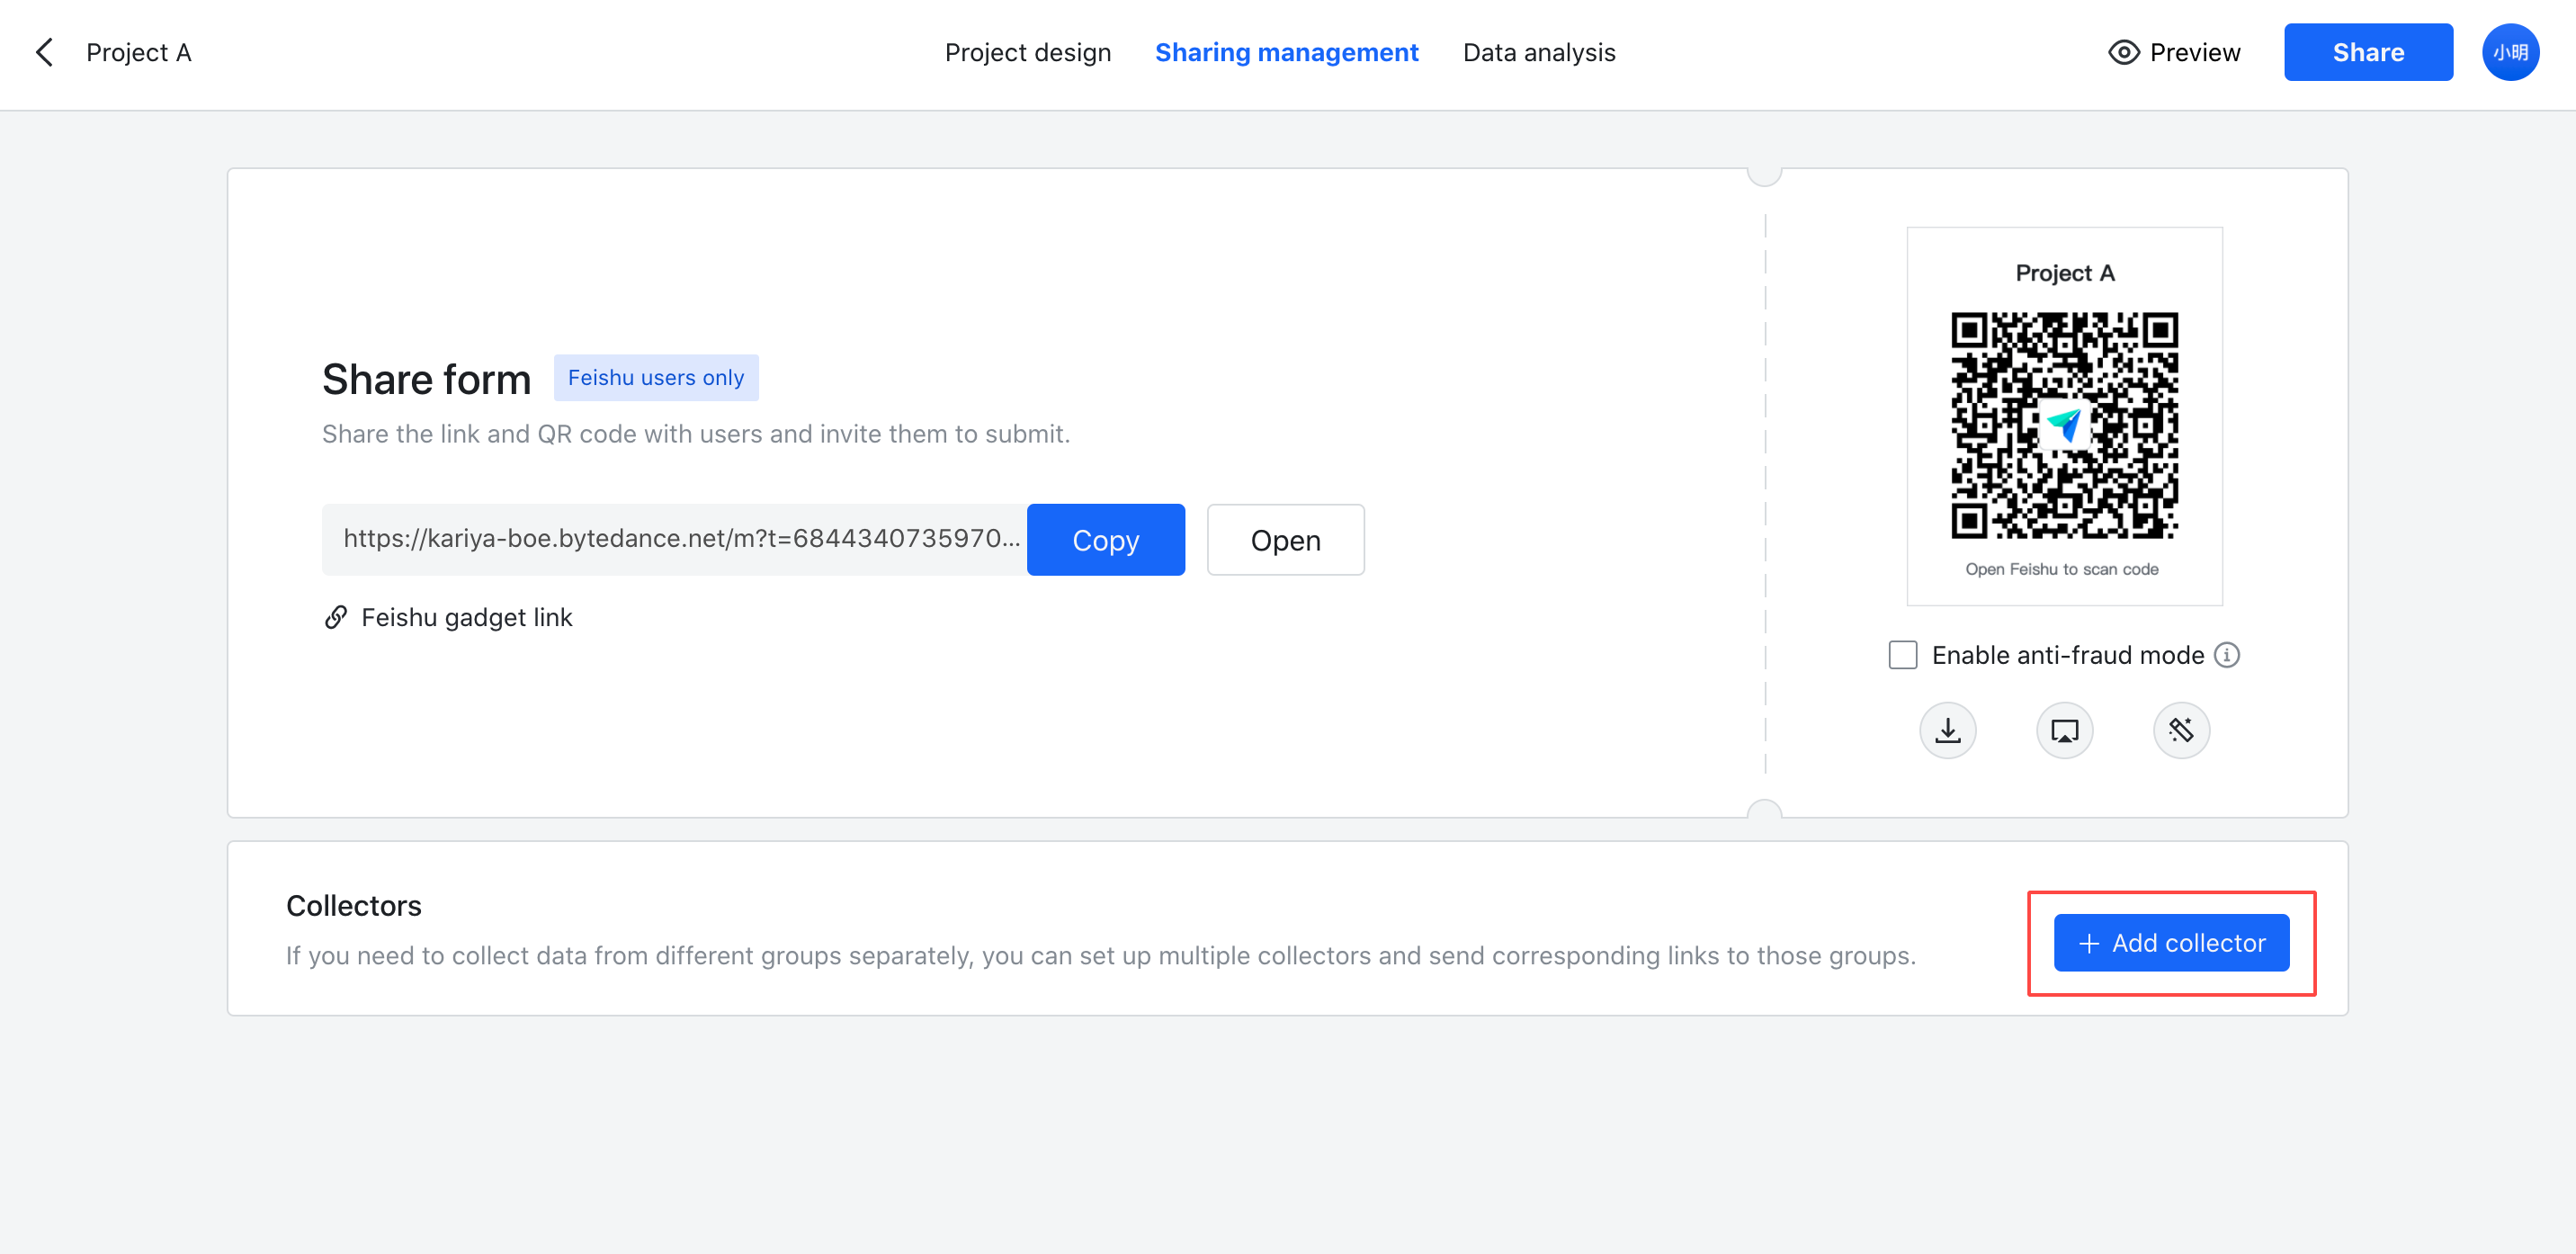
Task: Open the user avatar menu
Action: 2510,52
